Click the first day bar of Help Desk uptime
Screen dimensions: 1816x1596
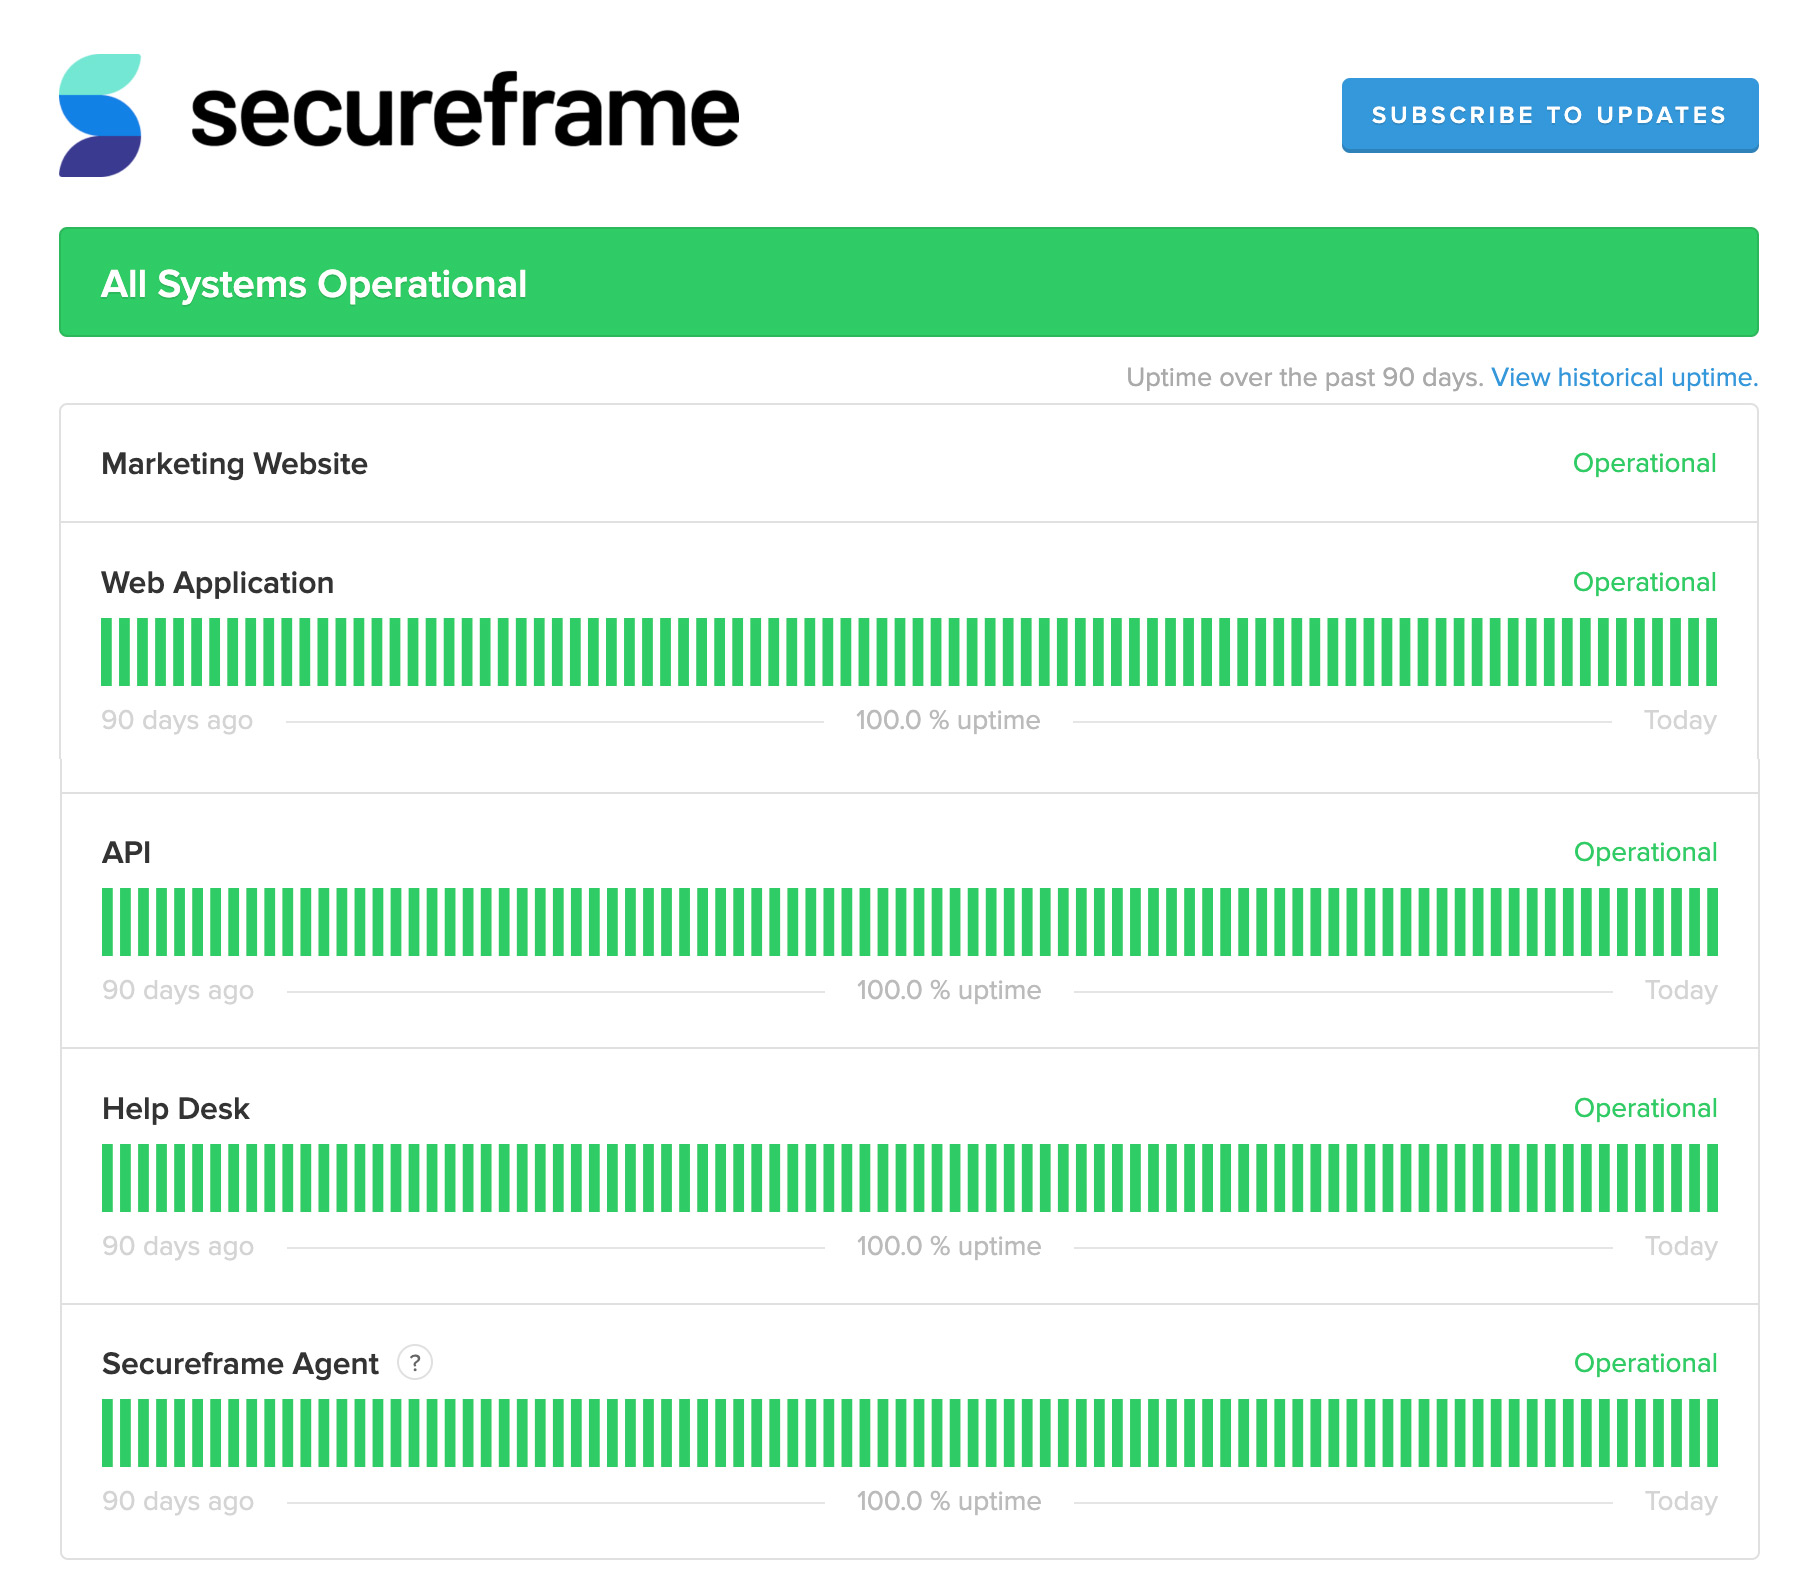[x=108, y=1178]
